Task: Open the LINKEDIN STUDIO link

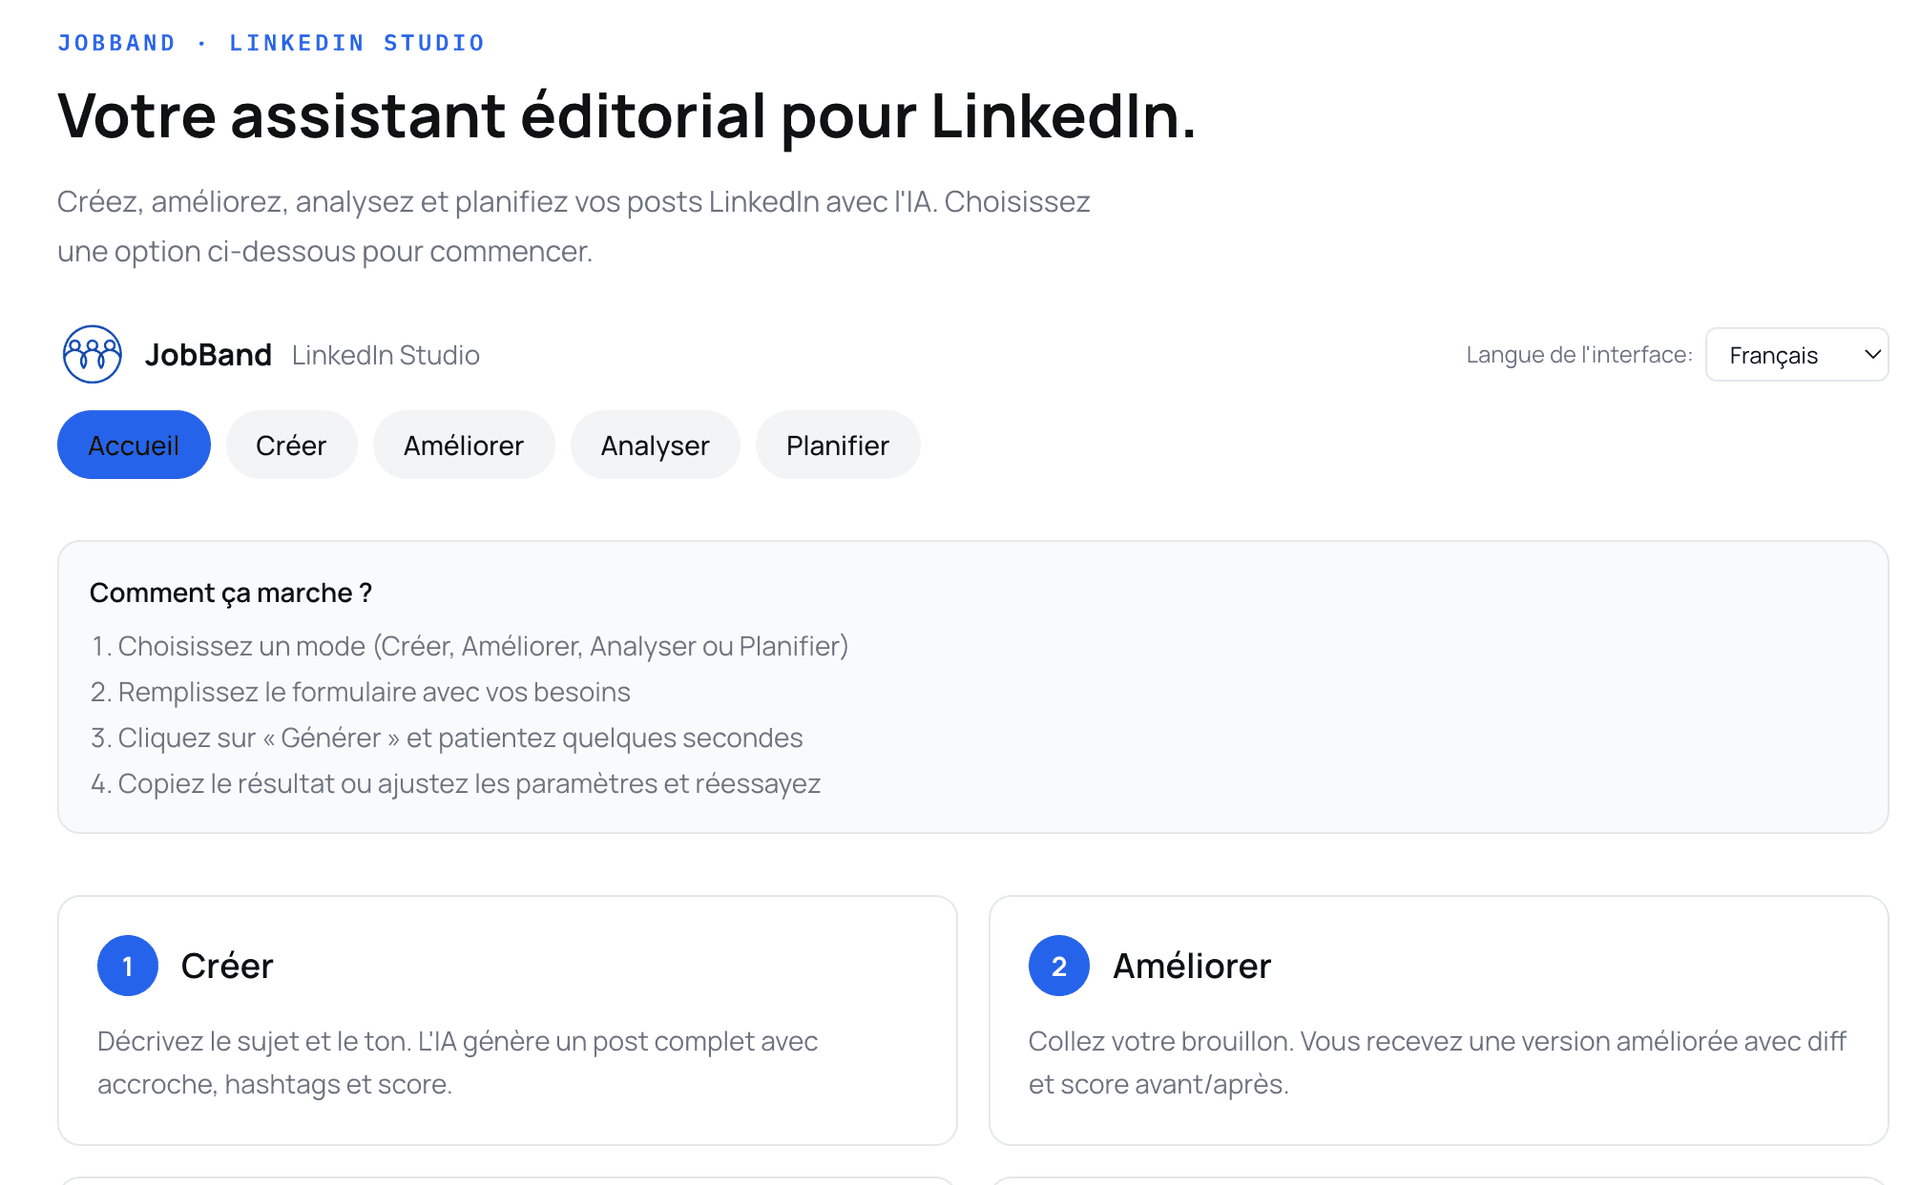Action: click(x=357, y=42)
